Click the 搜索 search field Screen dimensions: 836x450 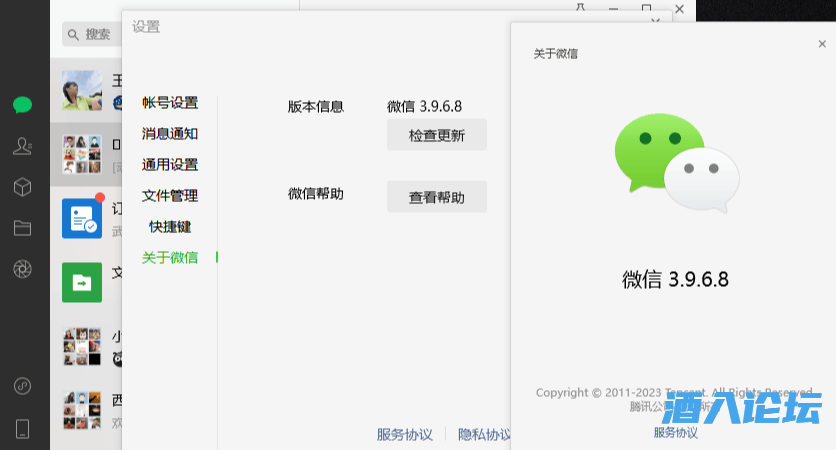92,35
